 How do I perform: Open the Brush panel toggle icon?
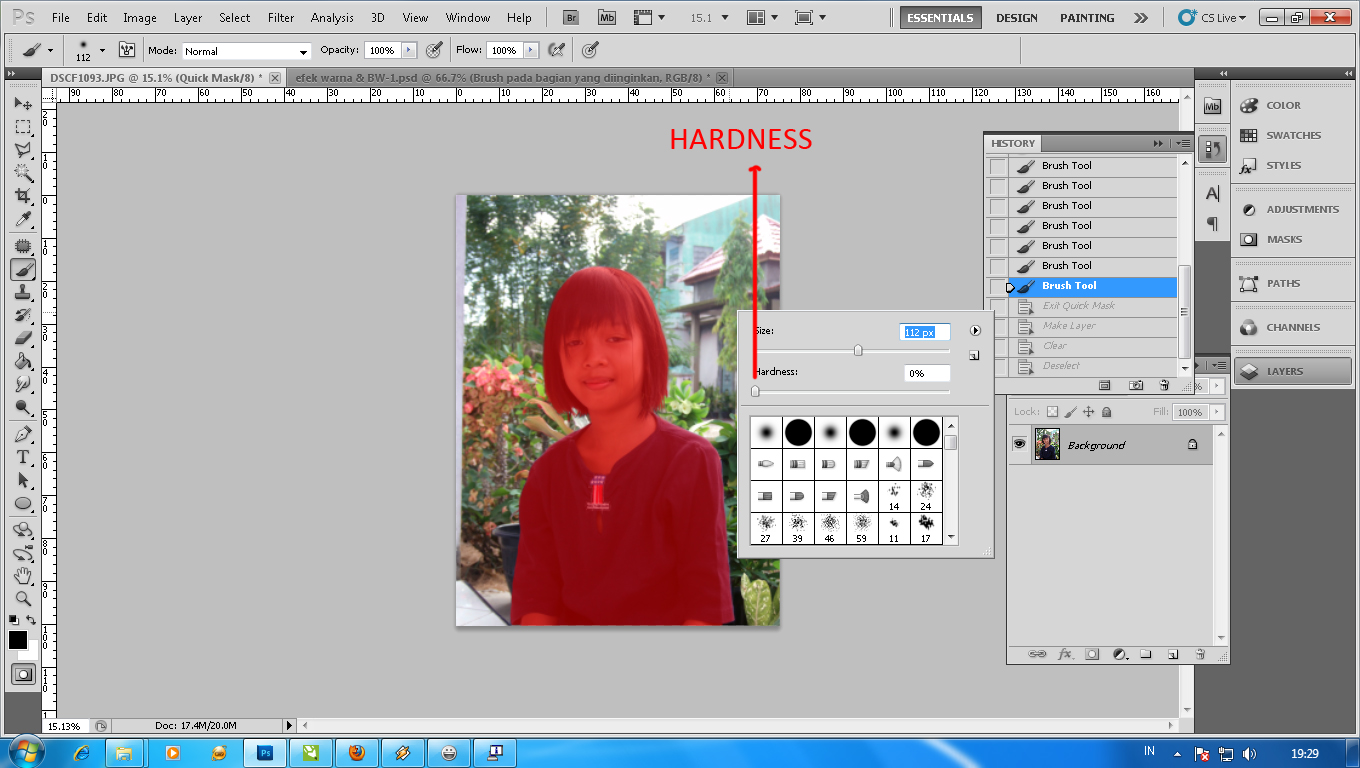(x=127, y=50)
